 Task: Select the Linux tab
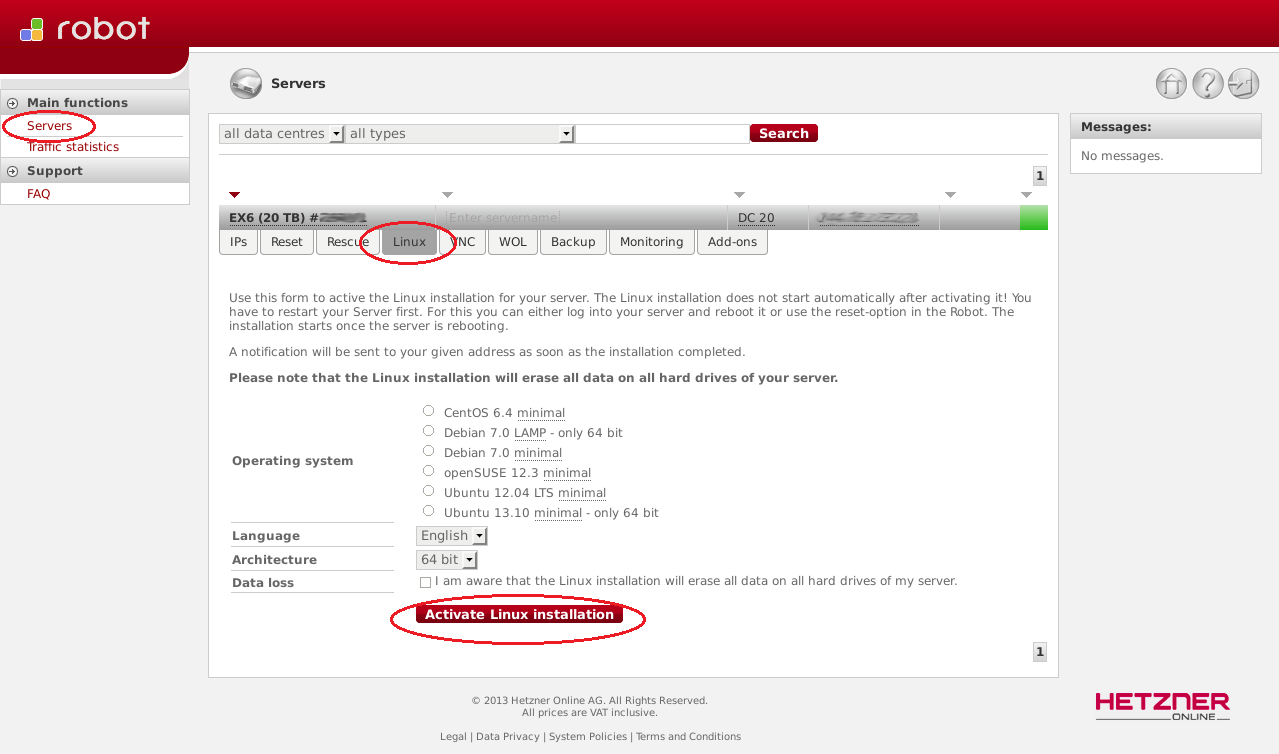[x=410, y=242]
